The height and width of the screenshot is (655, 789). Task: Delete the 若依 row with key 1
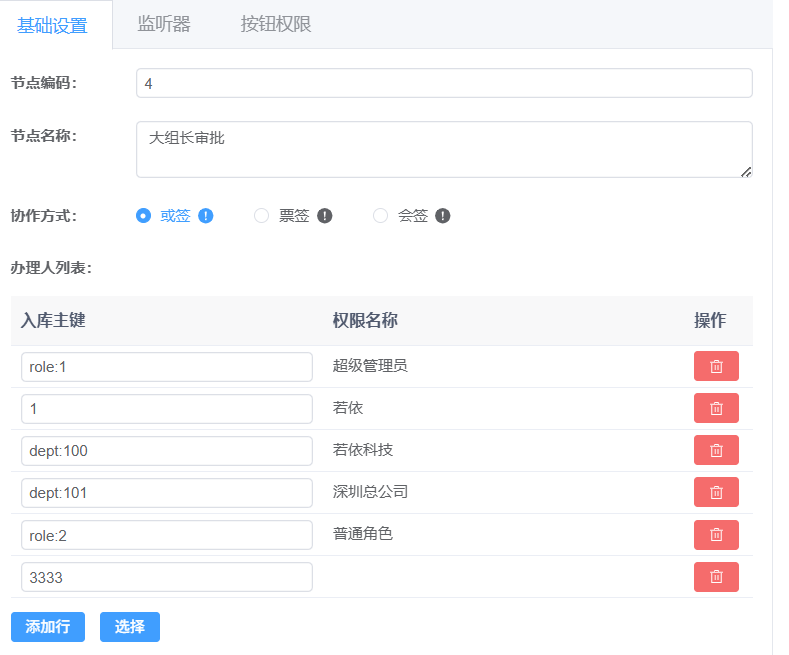tap(716, 408)
